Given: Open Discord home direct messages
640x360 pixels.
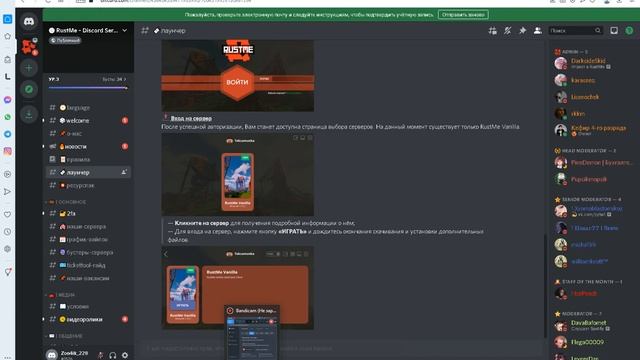Looking at the screenshot, I should pos(29,22).
